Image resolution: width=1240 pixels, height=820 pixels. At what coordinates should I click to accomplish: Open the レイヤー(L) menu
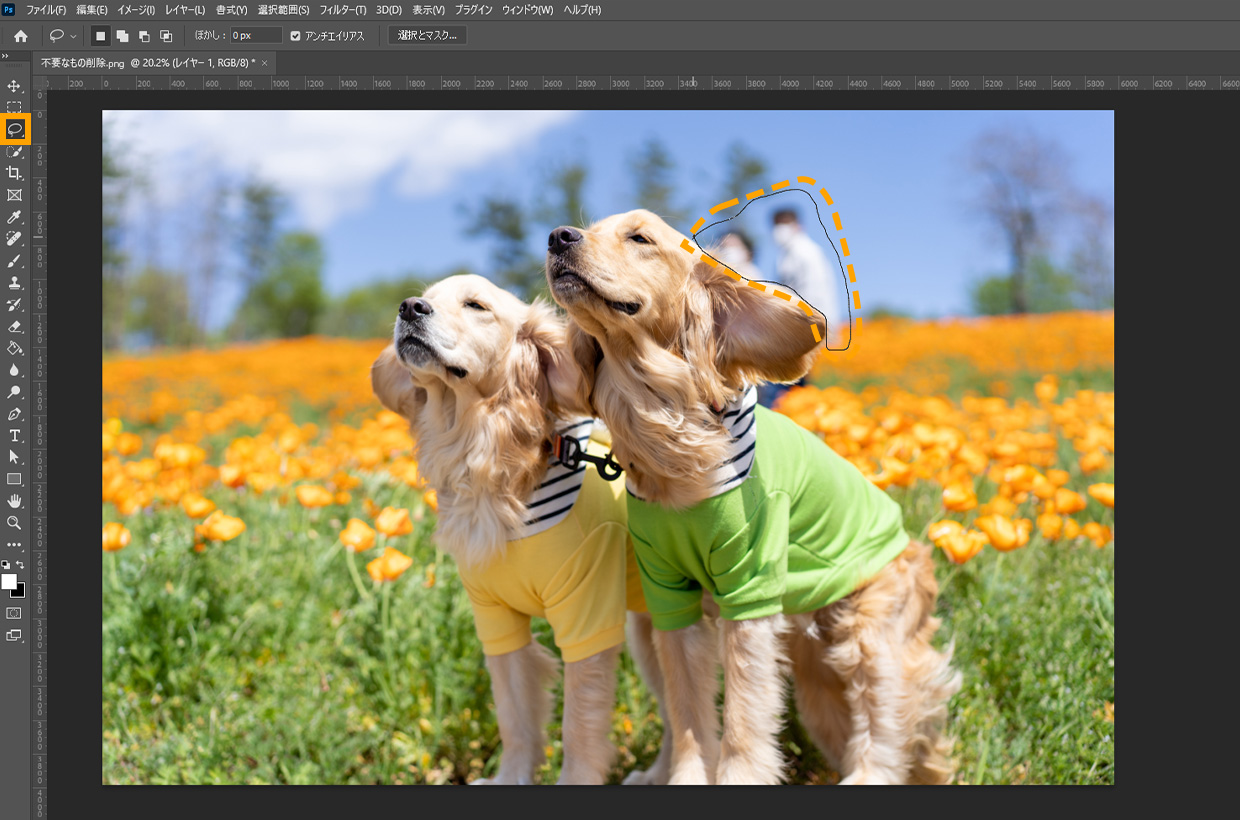[185, 9]
